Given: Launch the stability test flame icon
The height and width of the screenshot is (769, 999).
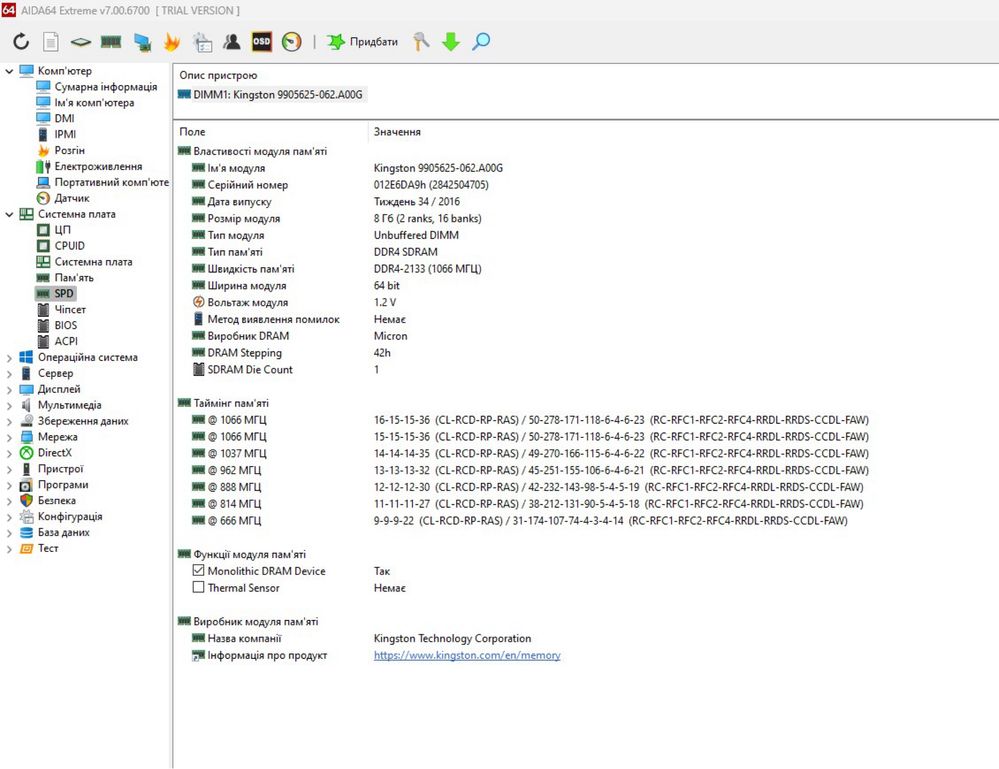Looking at the screenshot, I should point(171,42).
